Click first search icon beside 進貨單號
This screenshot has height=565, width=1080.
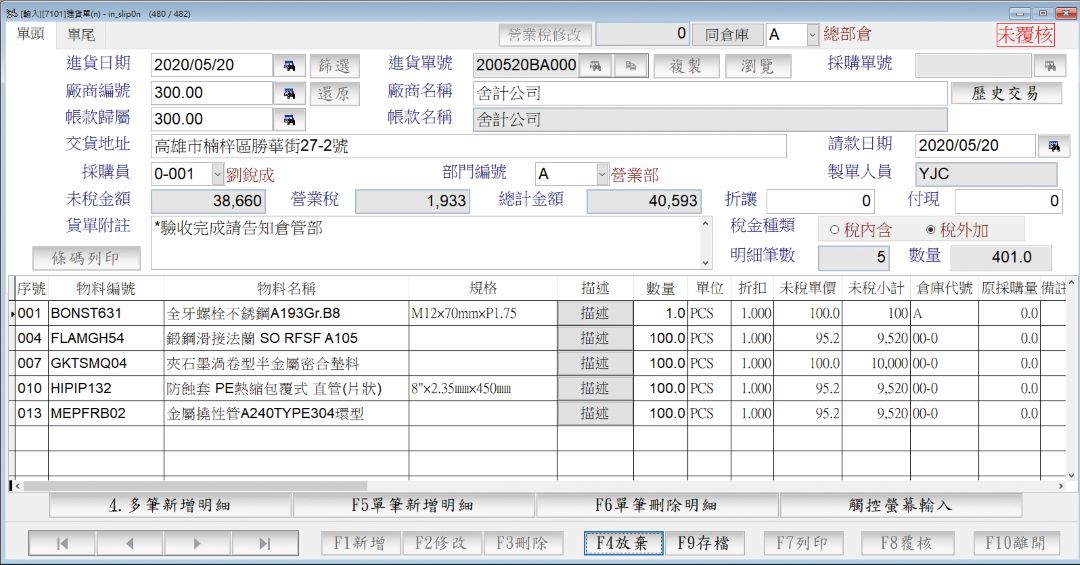[596, 65]
